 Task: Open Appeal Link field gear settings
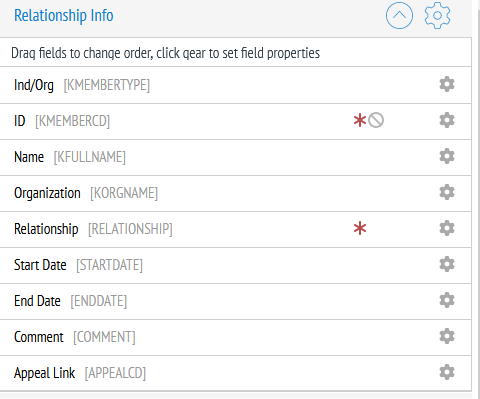click(x=447, y=372)
